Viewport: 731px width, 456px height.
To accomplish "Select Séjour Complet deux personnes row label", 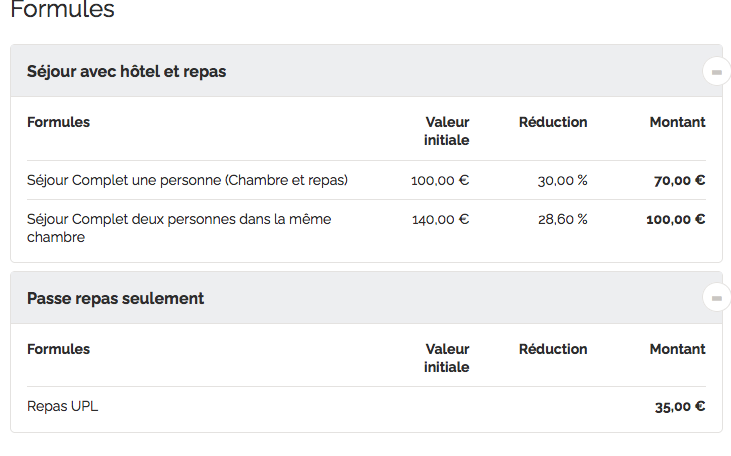I will click(x=179, y=228).
